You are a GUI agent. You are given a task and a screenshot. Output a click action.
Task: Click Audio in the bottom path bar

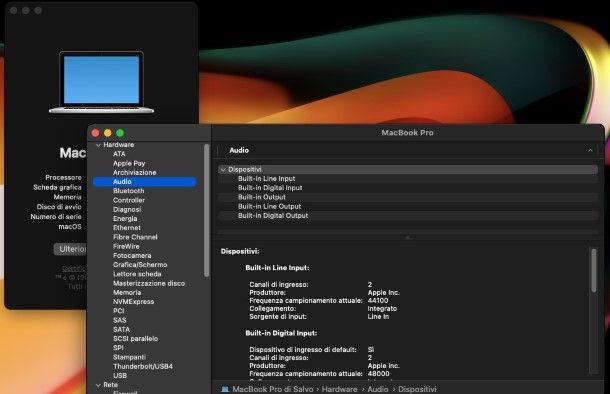click(378, 389)
